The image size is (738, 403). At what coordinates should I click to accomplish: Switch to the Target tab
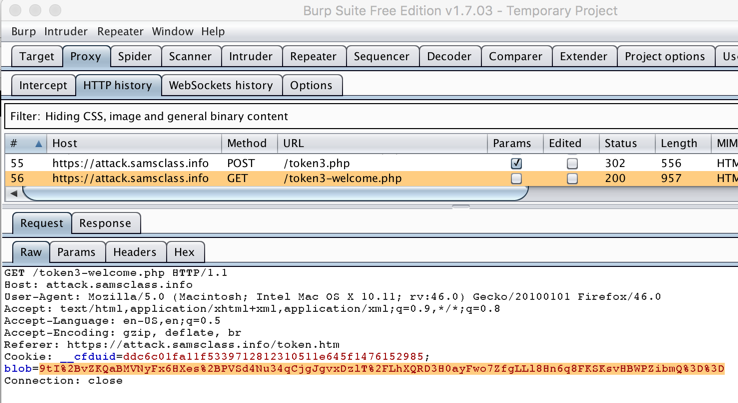click(x=37, y=56)
